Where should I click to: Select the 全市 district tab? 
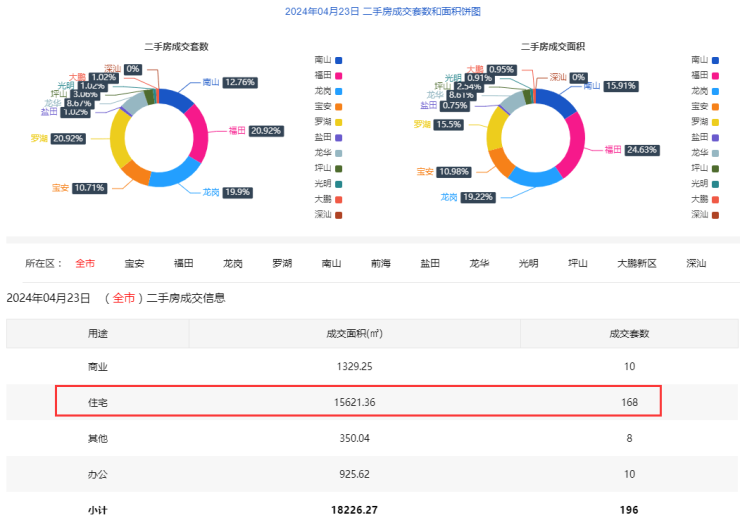[85, 264]
